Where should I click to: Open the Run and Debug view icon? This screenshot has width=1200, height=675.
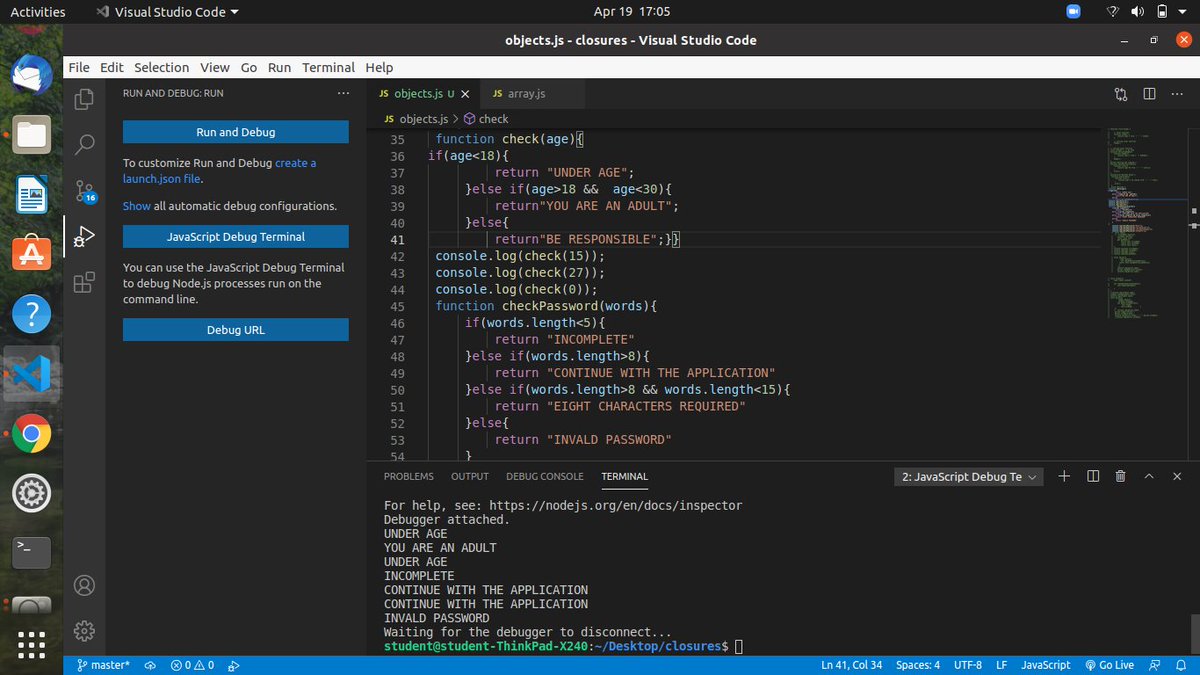click(85, 236)
